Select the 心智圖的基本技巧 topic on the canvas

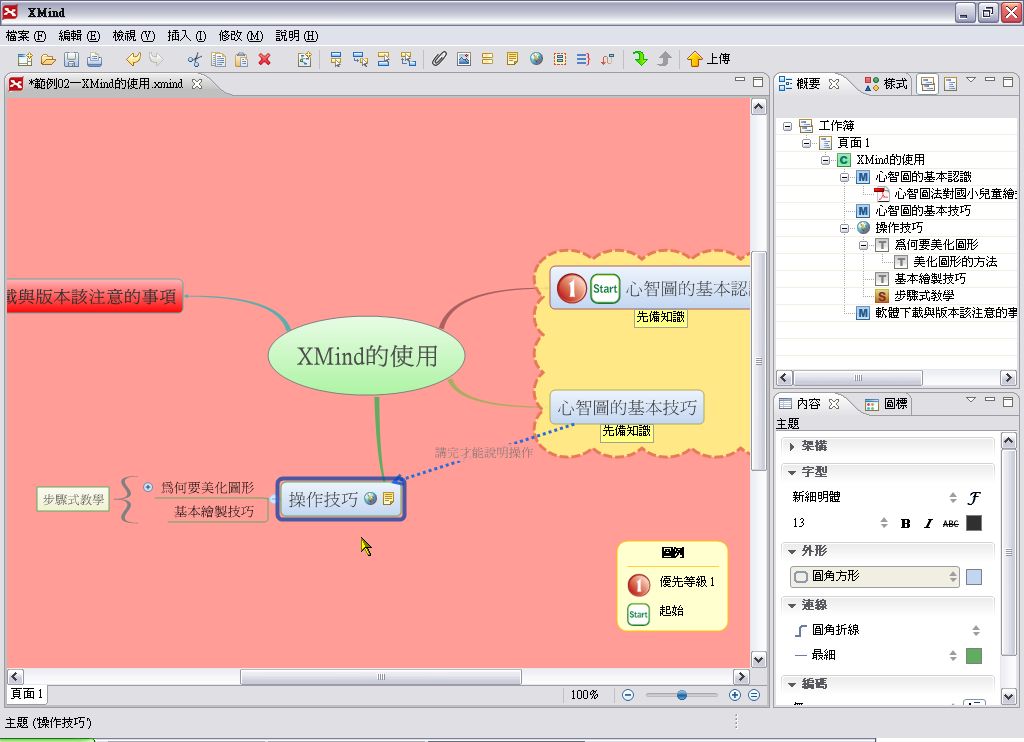tap(627, 408)
